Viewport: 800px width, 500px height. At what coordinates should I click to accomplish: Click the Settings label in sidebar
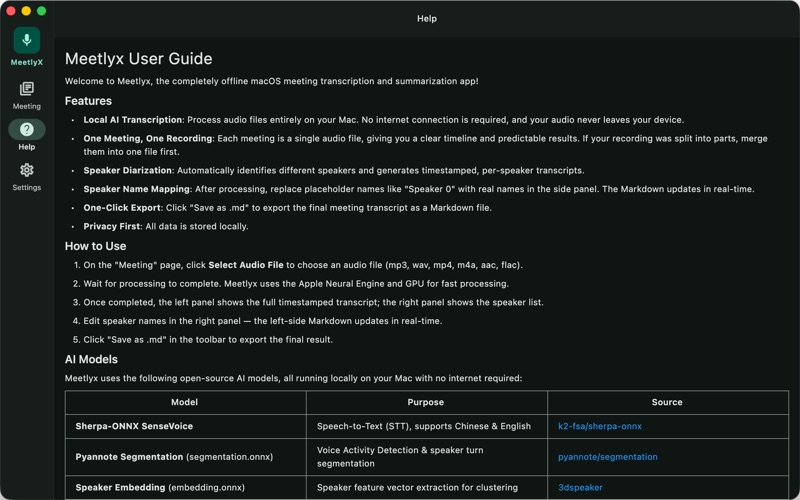click(x=27, y=187)
